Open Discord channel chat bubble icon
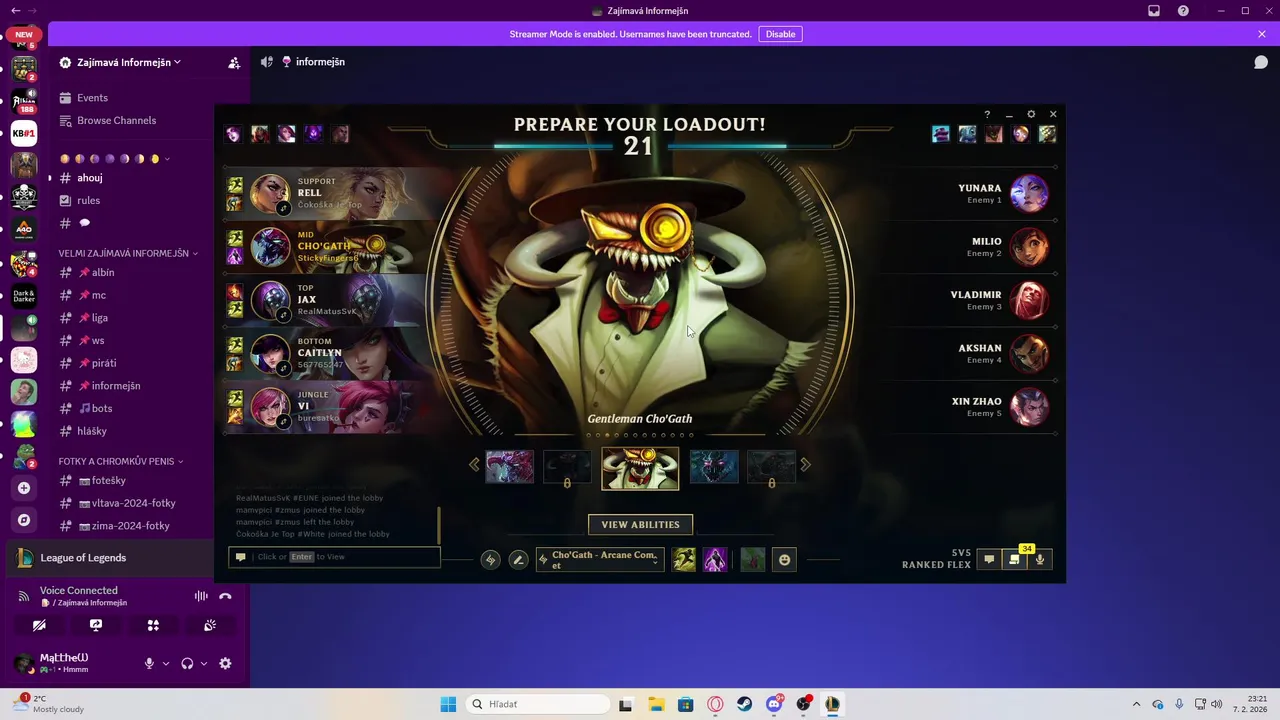 pos(1261,62)
